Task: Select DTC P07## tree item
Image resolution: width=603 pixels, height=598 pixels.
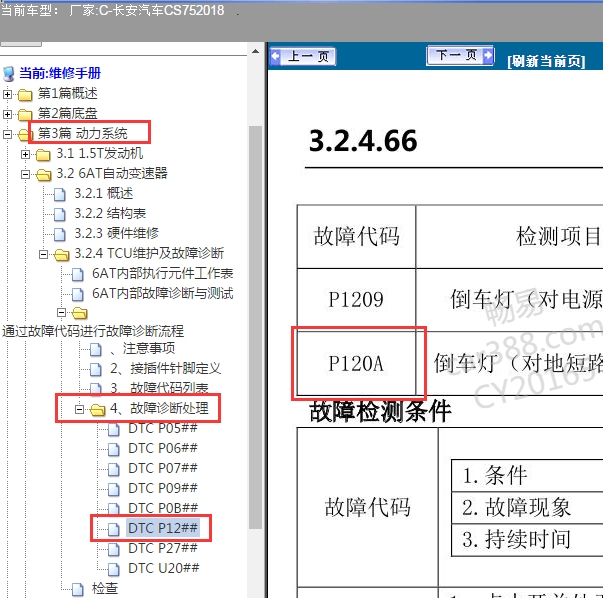Action: pyautogui.click(x=163, y=468)
